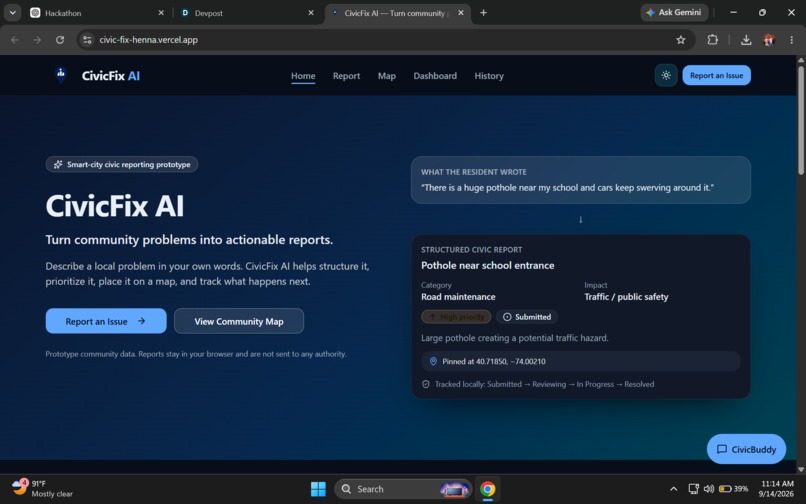This screenshot has width=806, height=504.
Task: Click the Pothole near school entrance title
Action: pyautogui.click(x=487, y=265)
